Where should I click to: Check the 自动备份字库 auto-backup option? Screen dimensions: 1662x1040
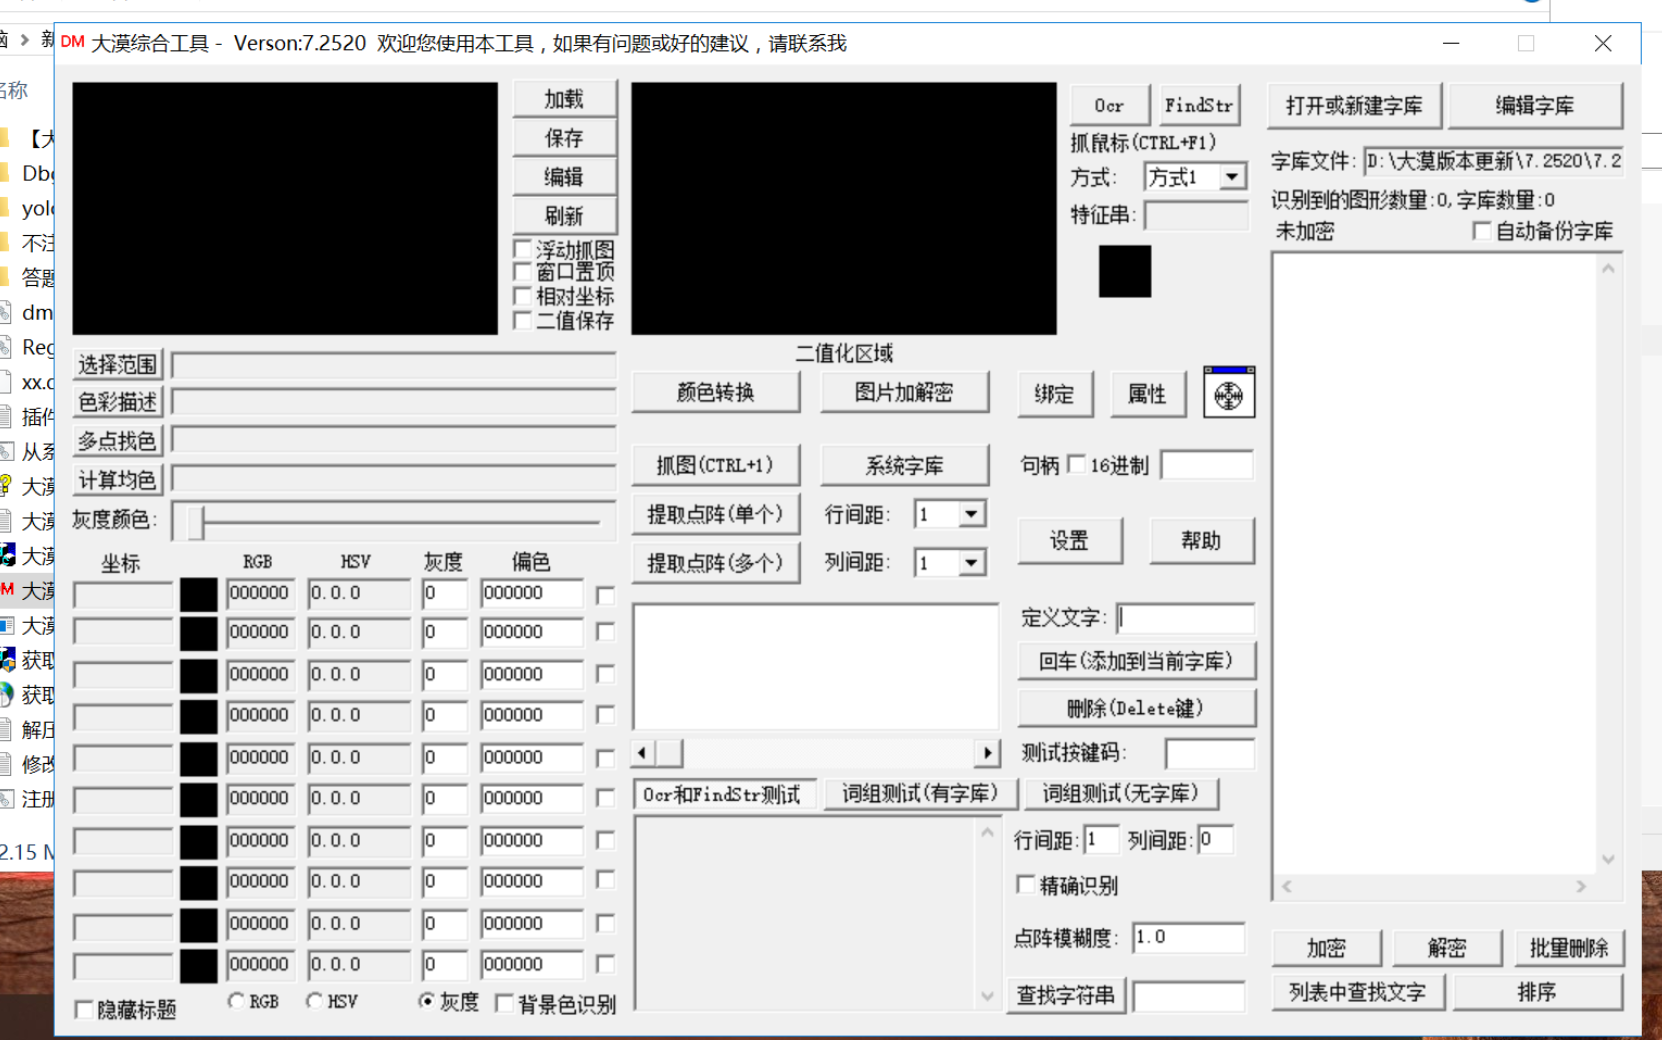pos(1482,231)
